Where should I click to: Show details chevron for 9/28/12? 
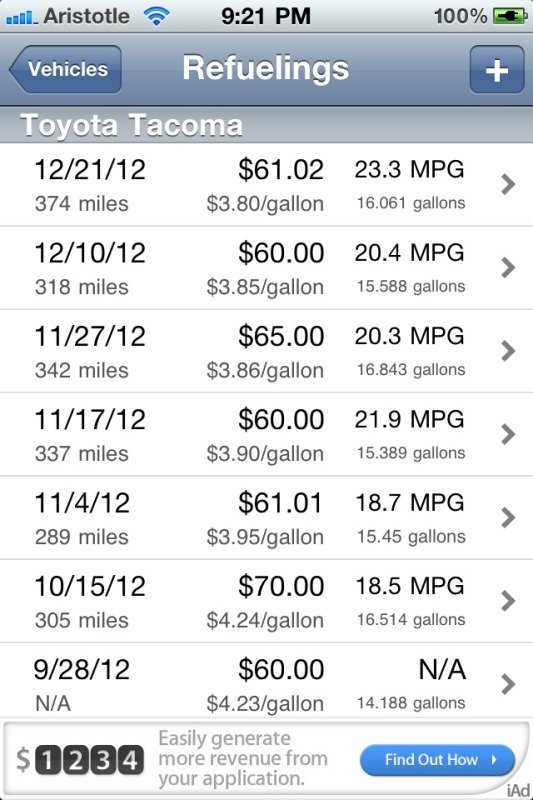[508, 685]
